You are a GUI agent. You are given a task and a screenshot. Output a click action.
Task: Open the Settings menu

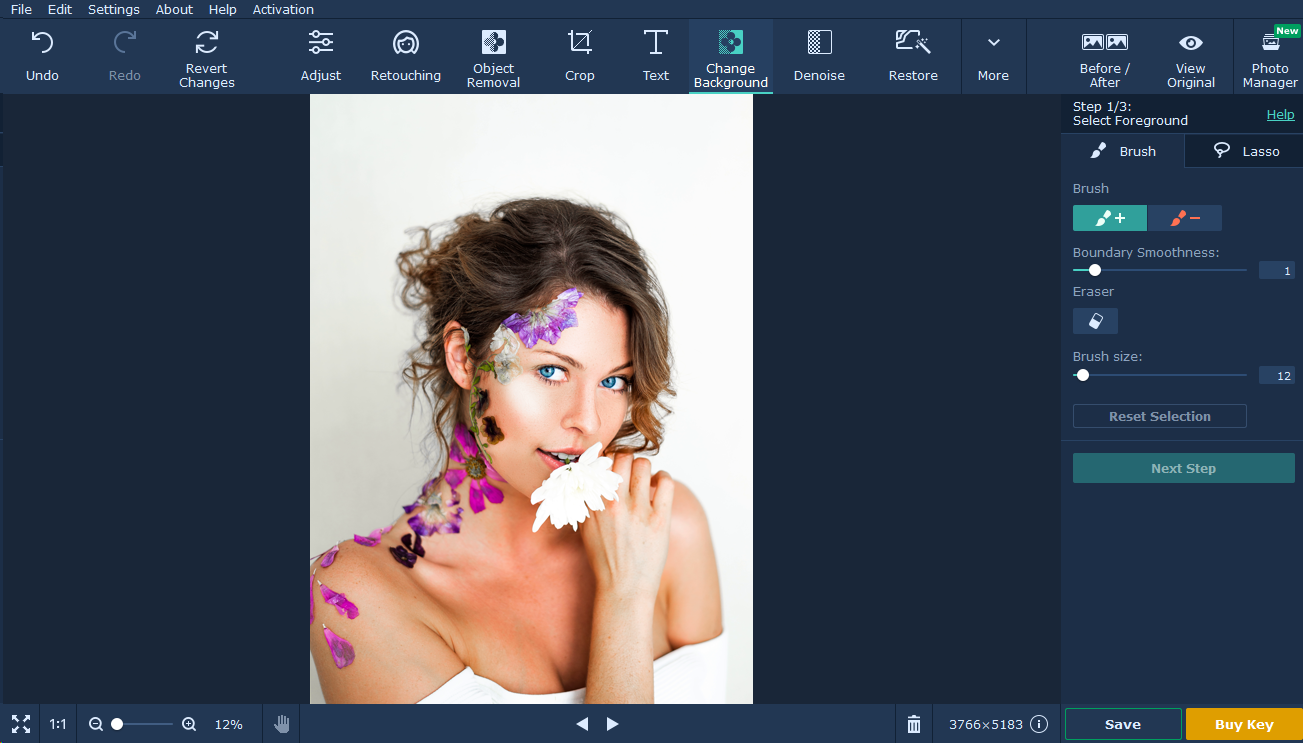coord(114,9)
